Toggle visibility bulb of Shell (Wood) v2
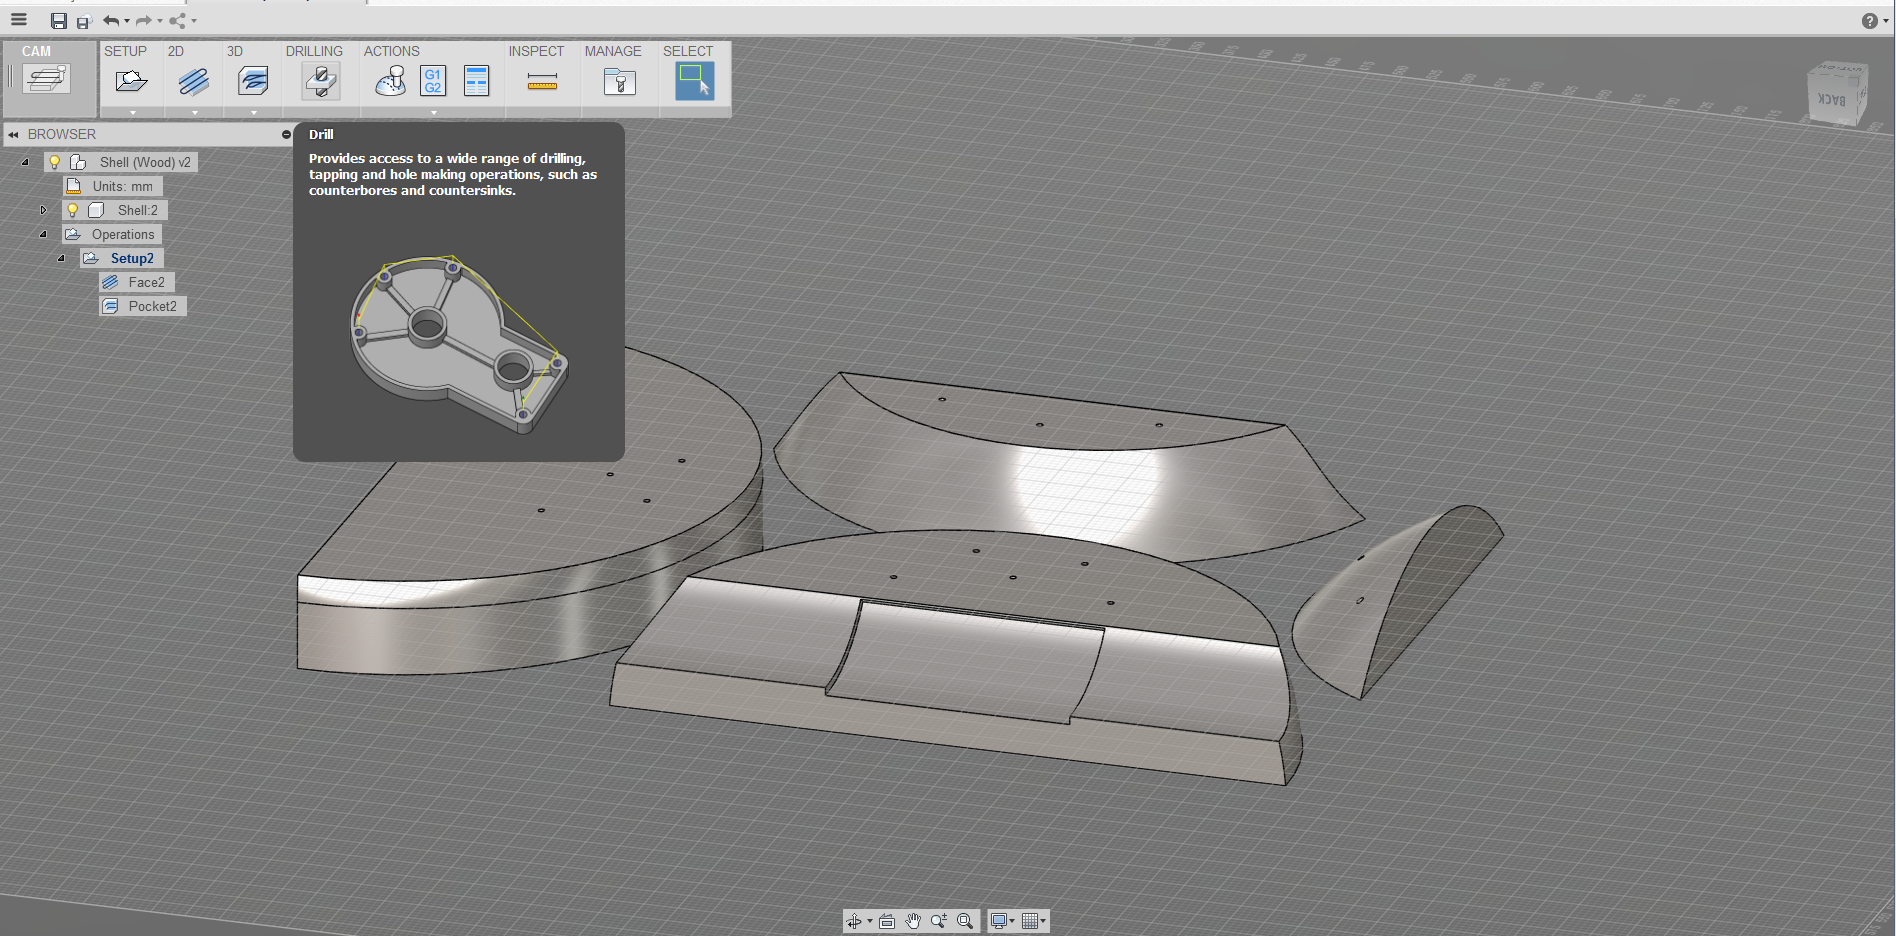This screenshot has width=1896, height=936. click(x=55, y=162)
